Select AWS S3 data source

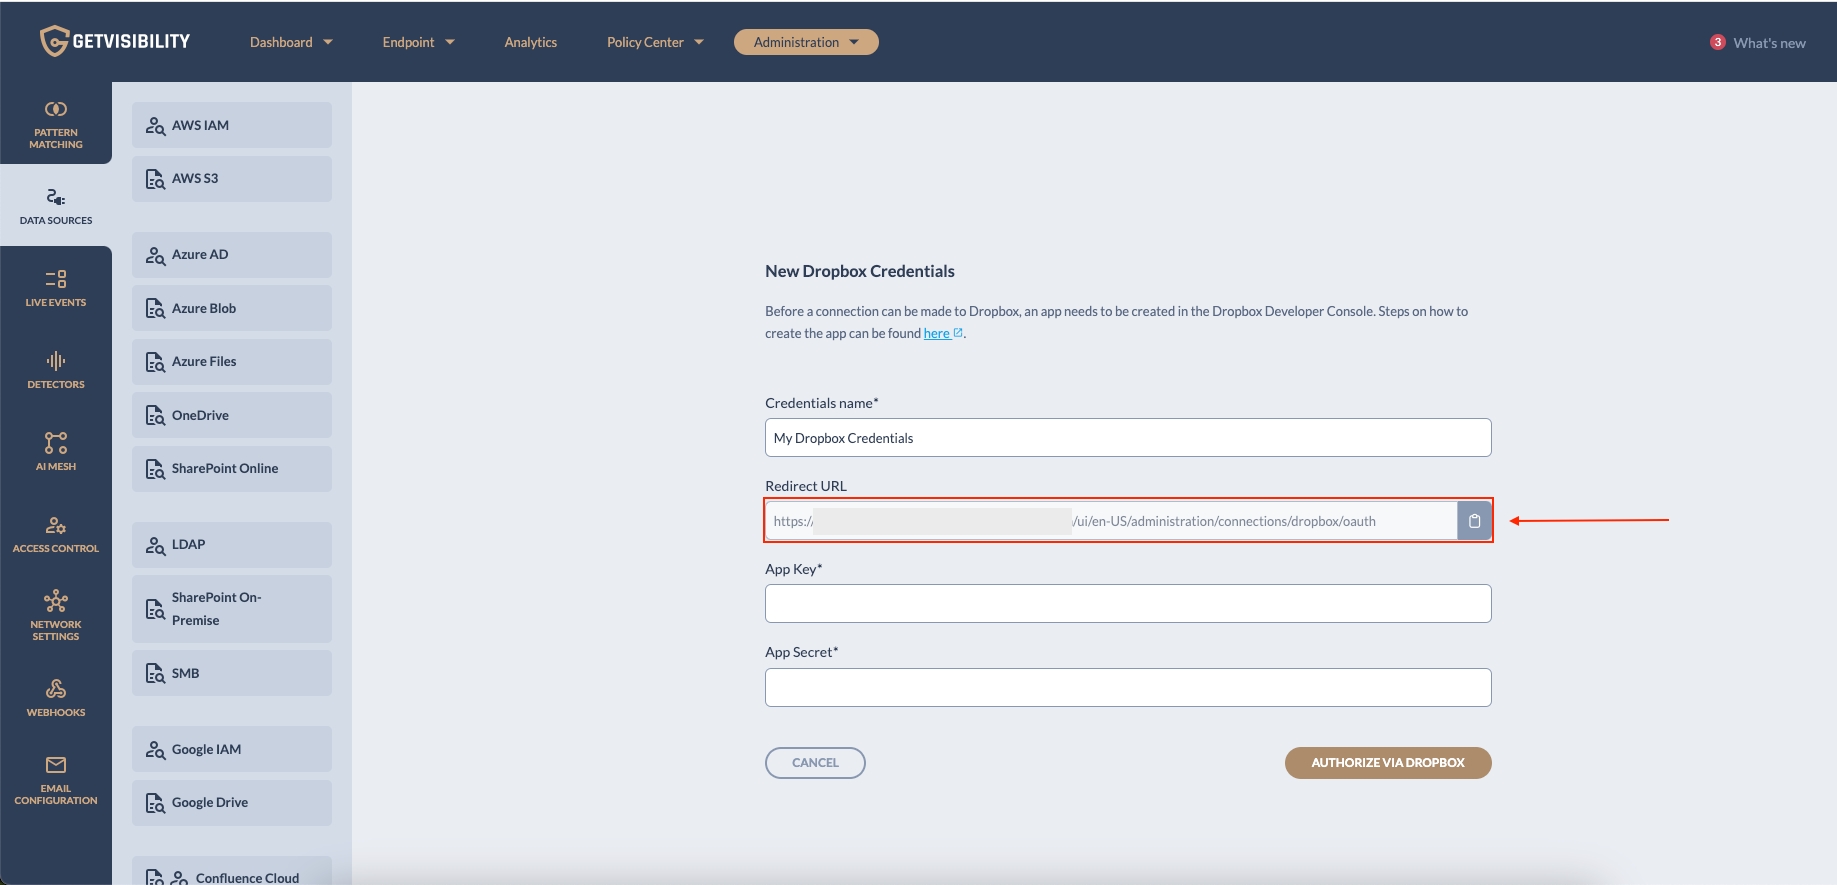coord(232,179)
